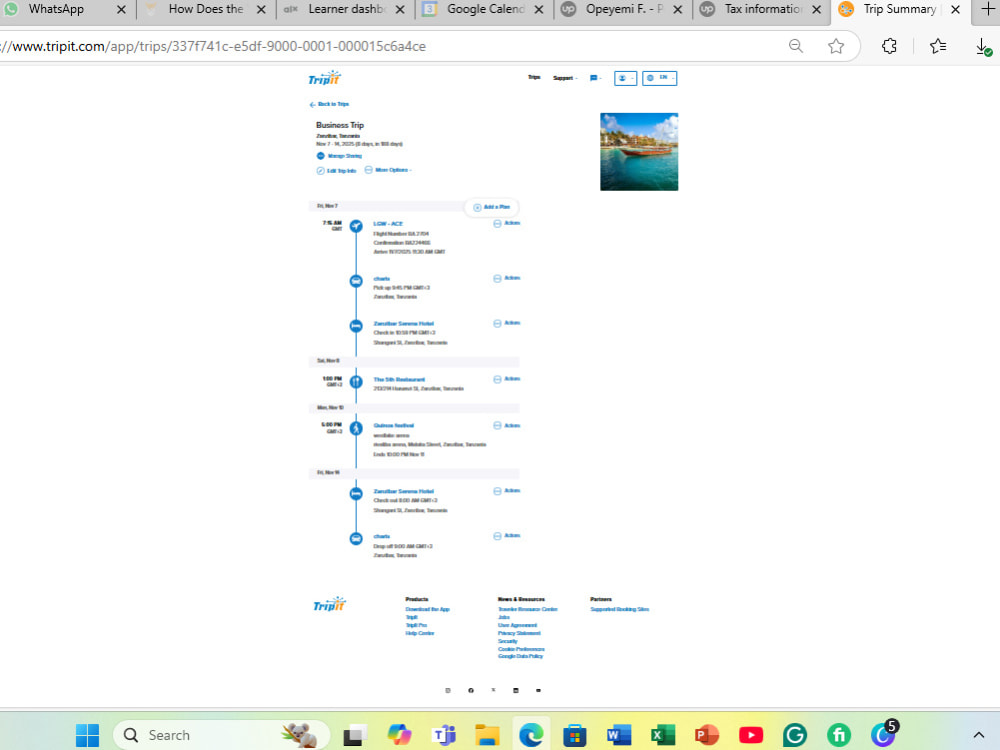Click Privacy Statement footer link

pos(519,633)
